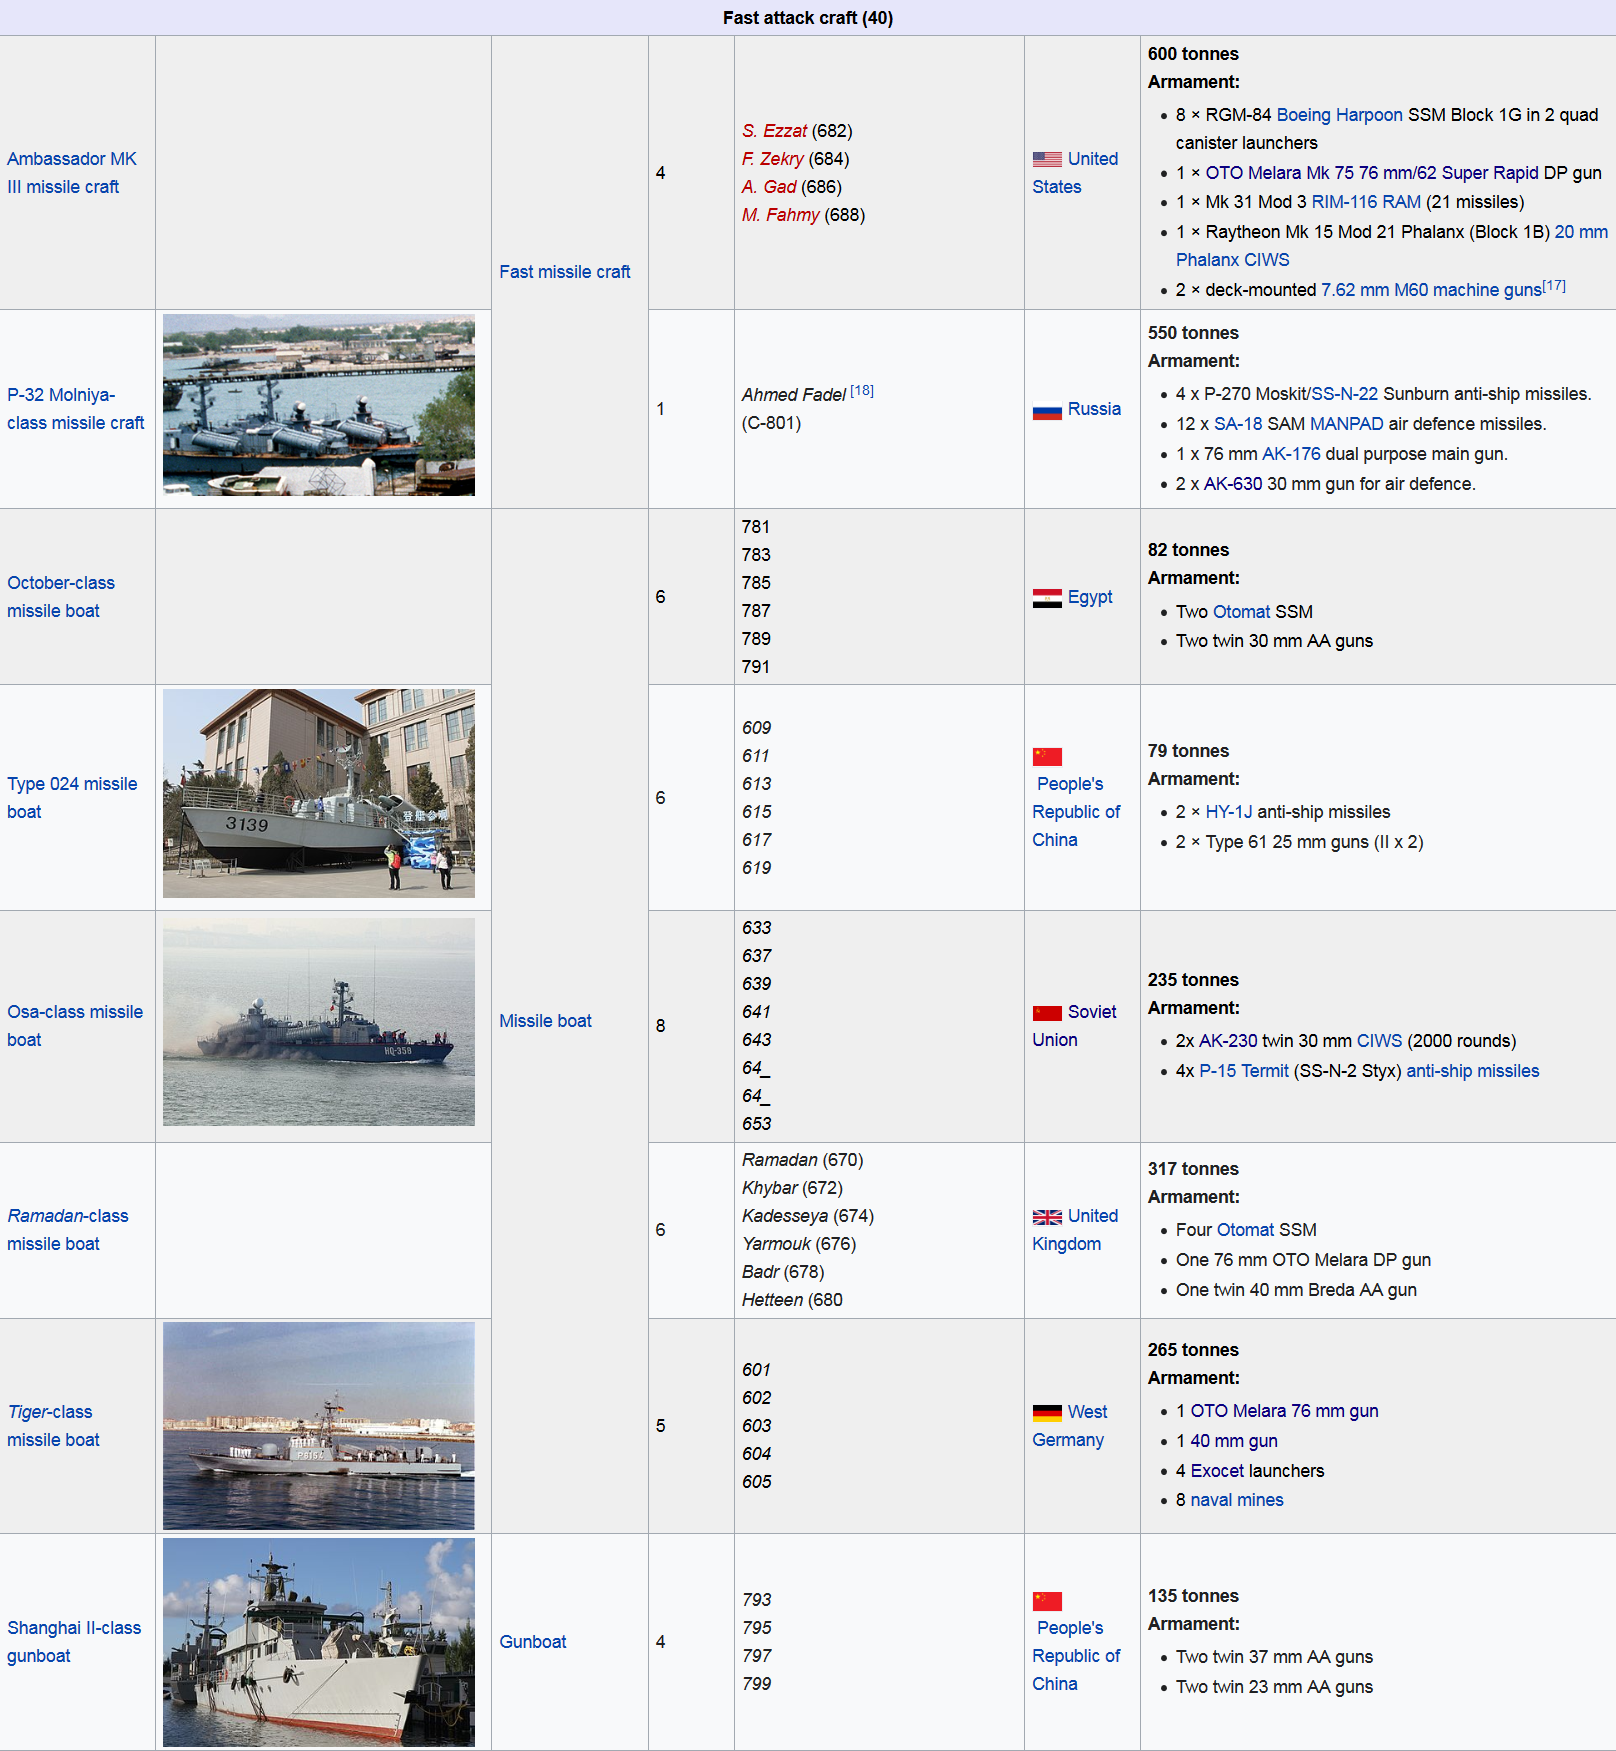1616x1751 pixels.
Task: Click the Egypt country link text
Action: (x=1090, y=597)
